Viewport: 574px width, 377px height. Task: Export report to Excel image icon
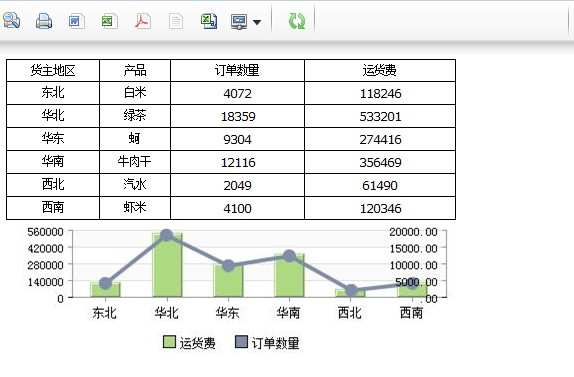pos(109,21)
